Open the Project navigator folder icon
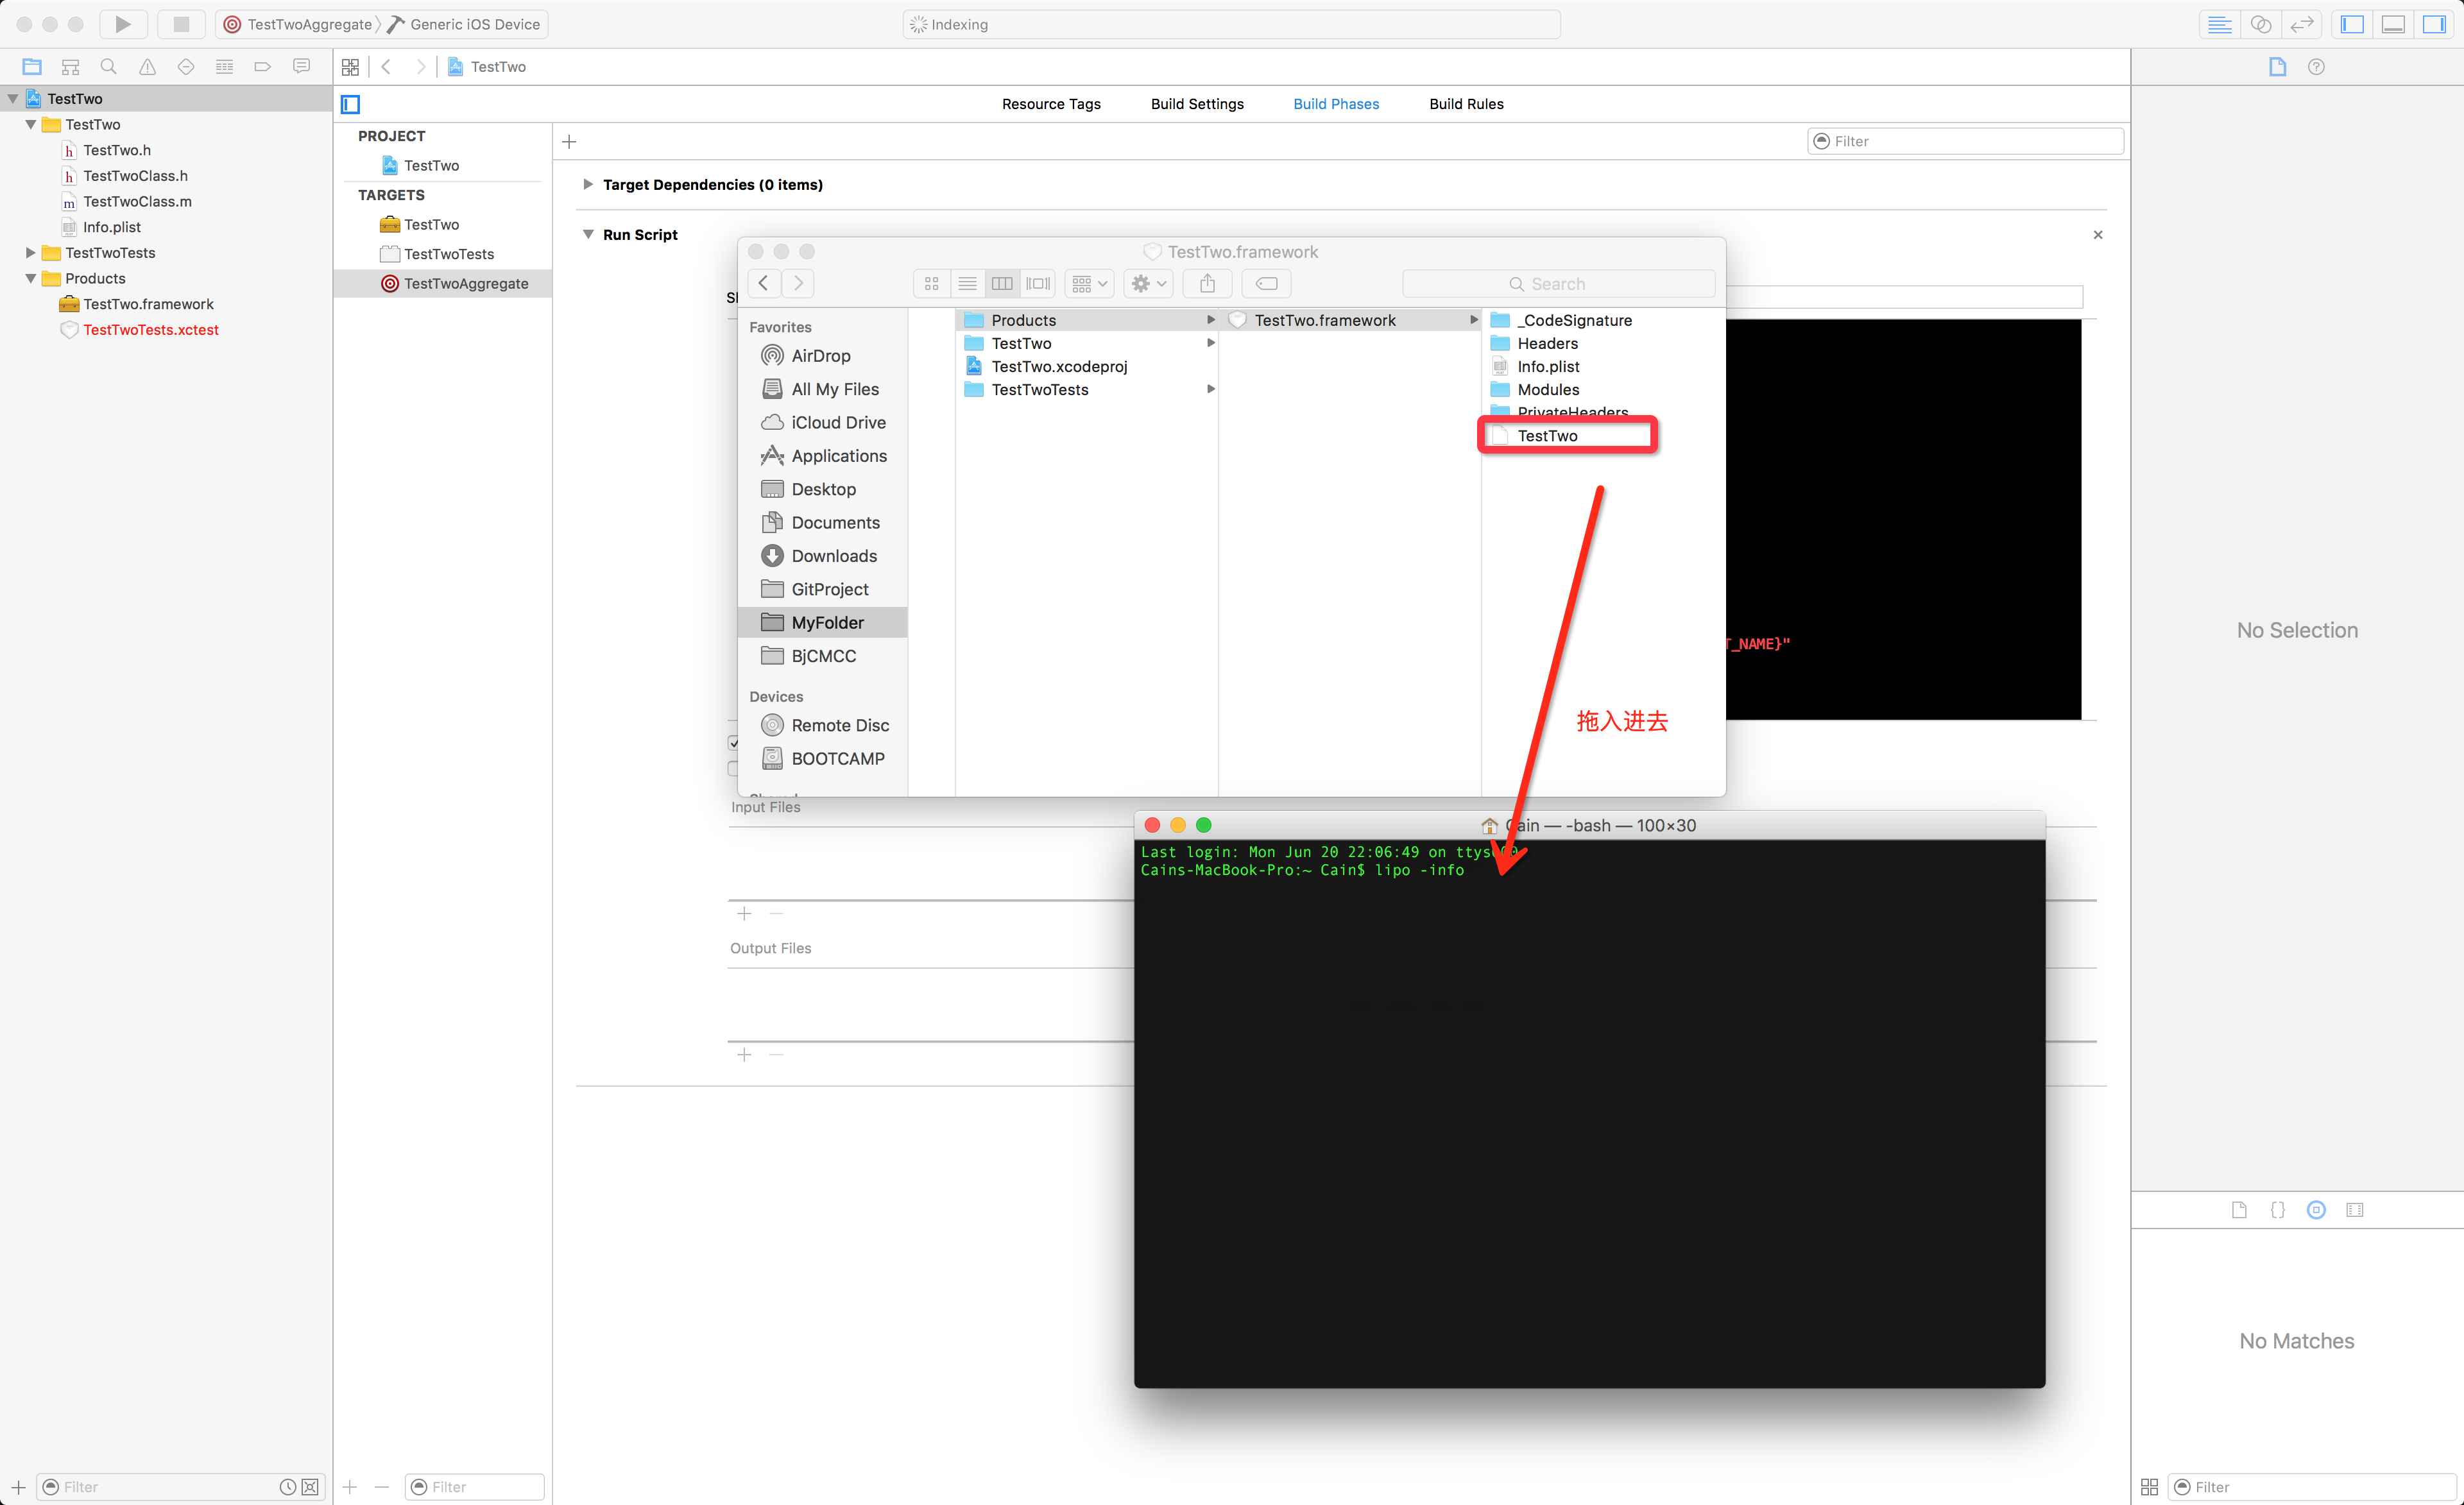 32,67
